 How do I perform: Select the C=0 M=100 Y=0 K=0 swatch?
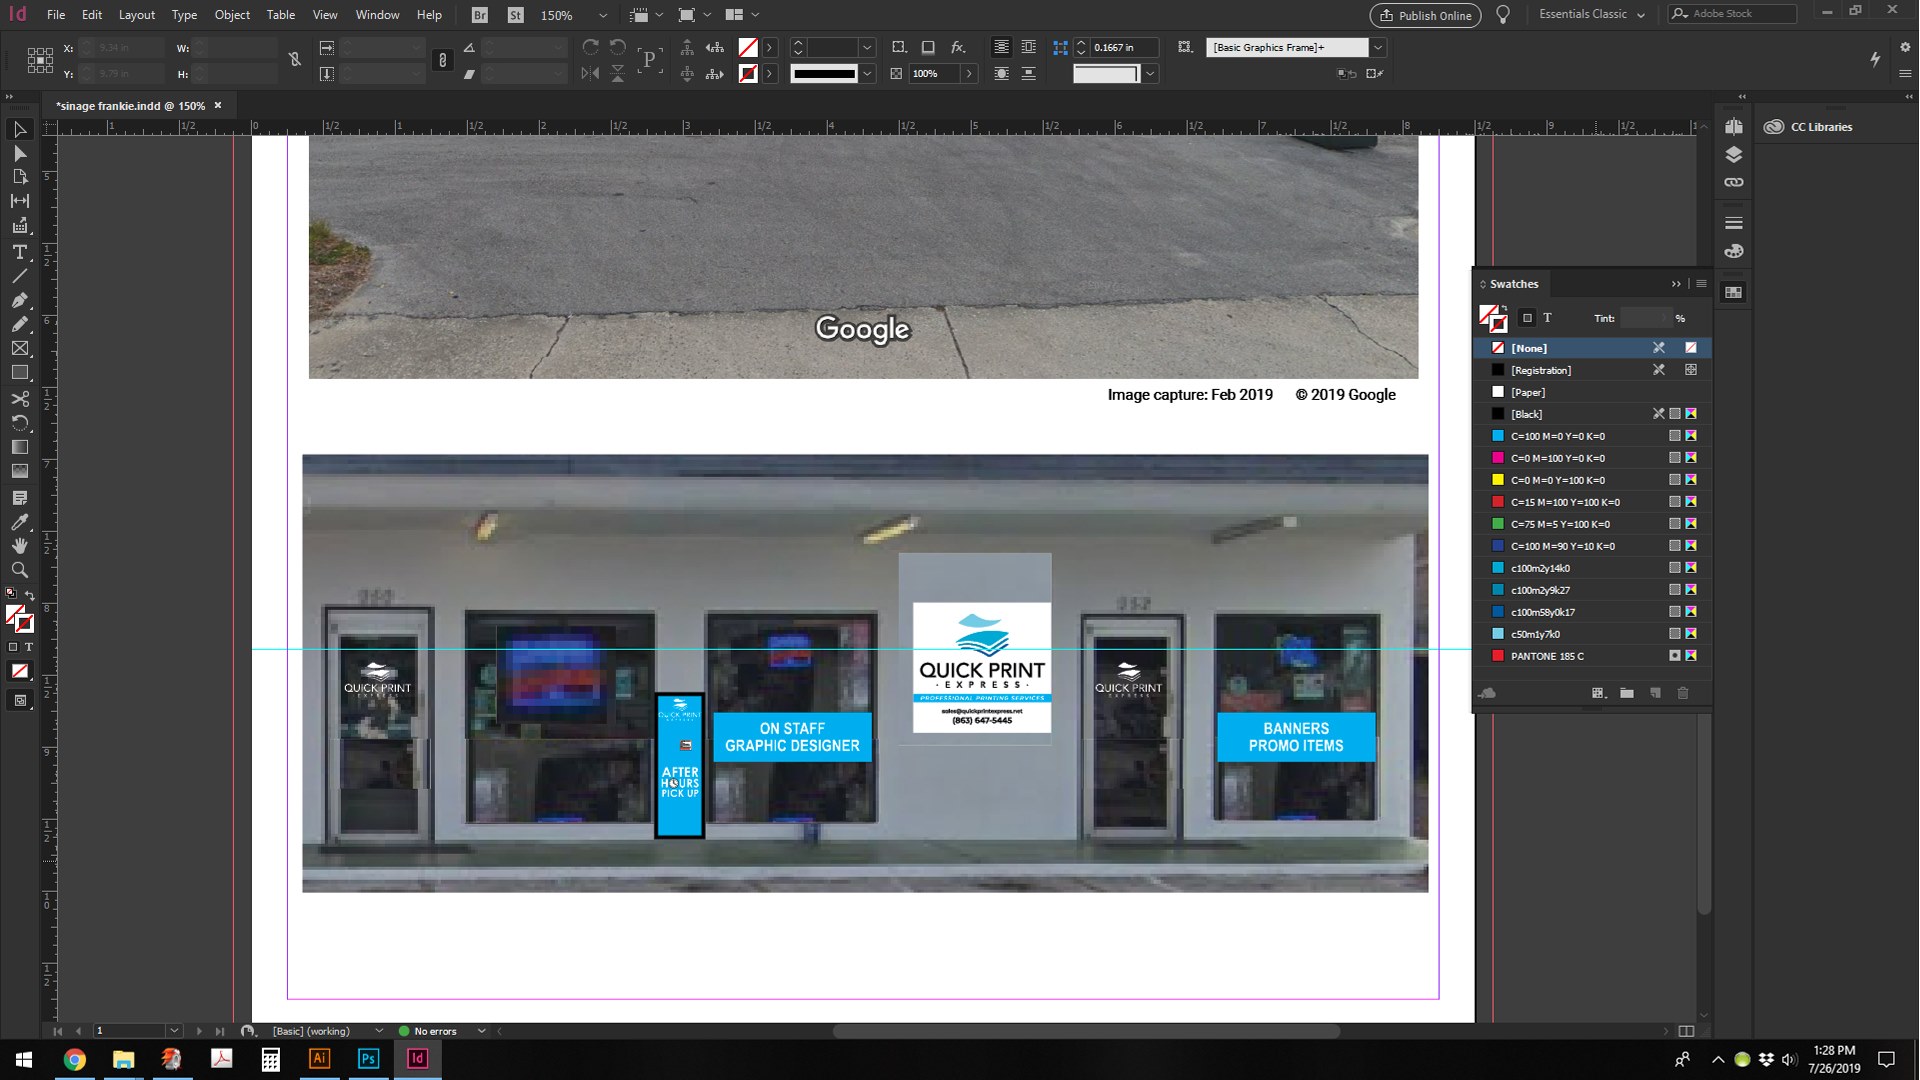(x=1592, y=458)
